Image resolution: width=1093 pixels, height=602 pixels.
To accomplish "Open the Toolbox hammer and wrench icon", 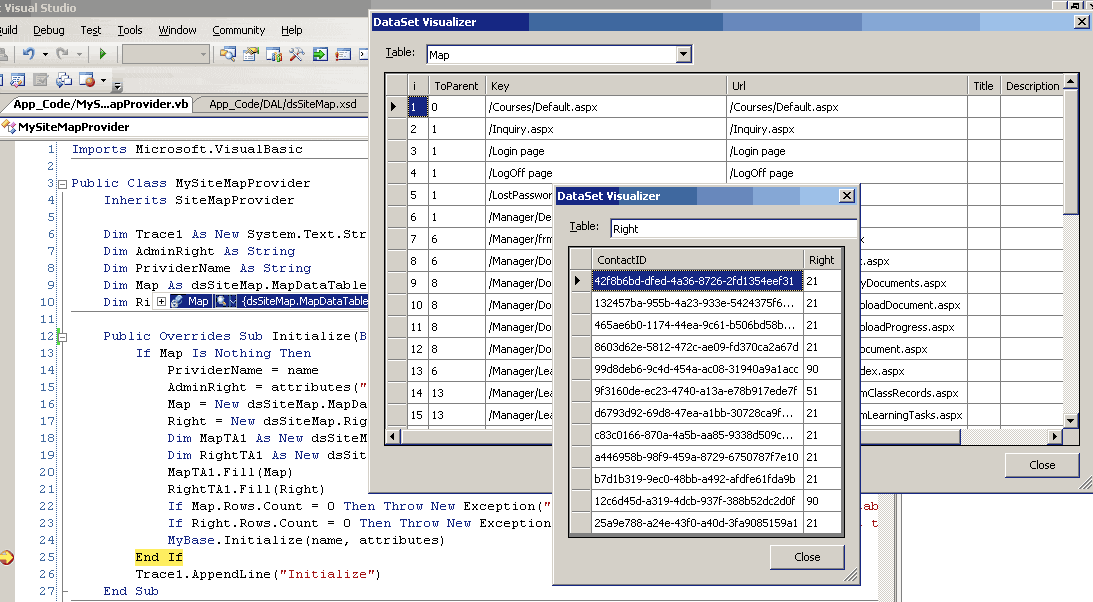I will (x=297, y=54).
